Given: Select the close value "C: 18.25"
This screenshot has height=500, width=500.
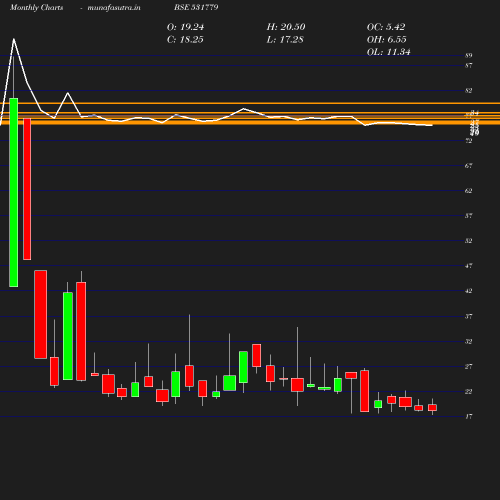Looking at the screenshot, I should pos(185,40).
